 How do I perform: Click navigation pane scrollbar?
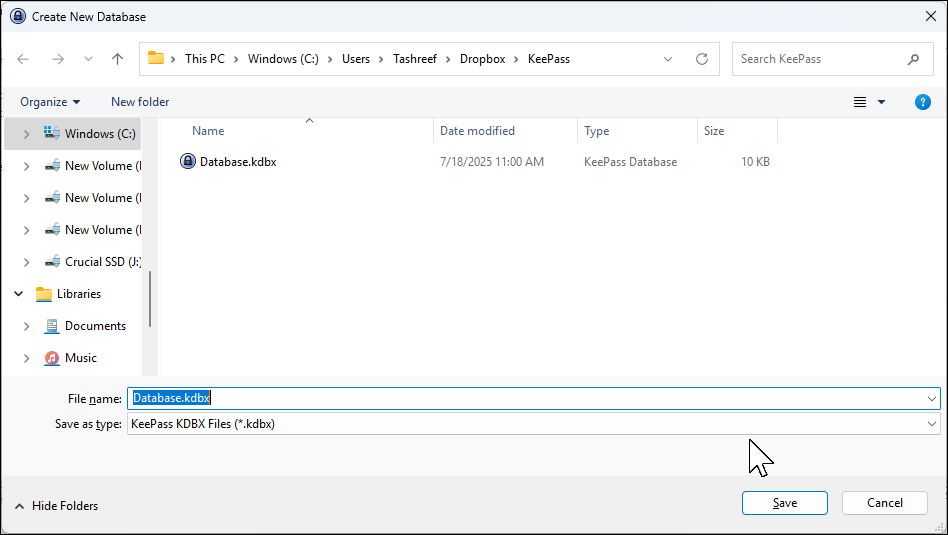pos(150,299)
